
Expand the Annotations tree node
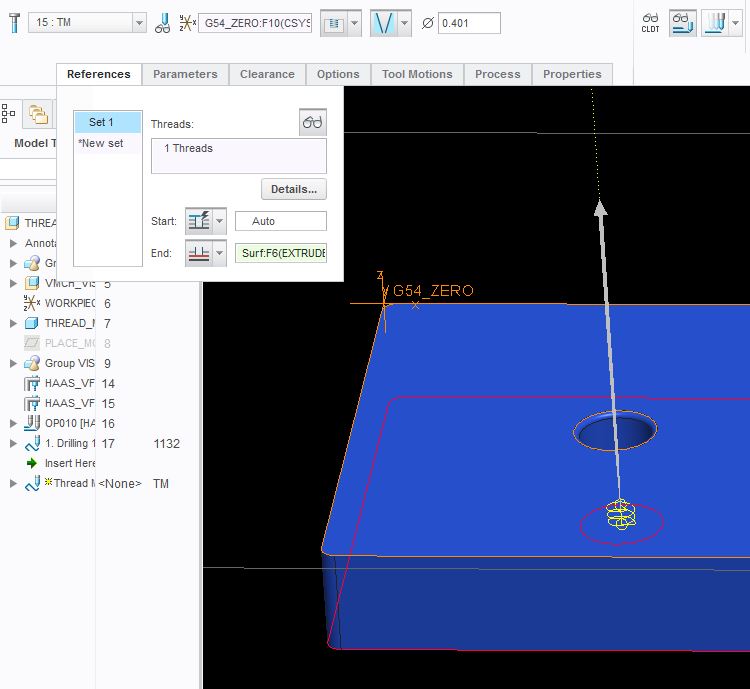(x=13, y=243)
